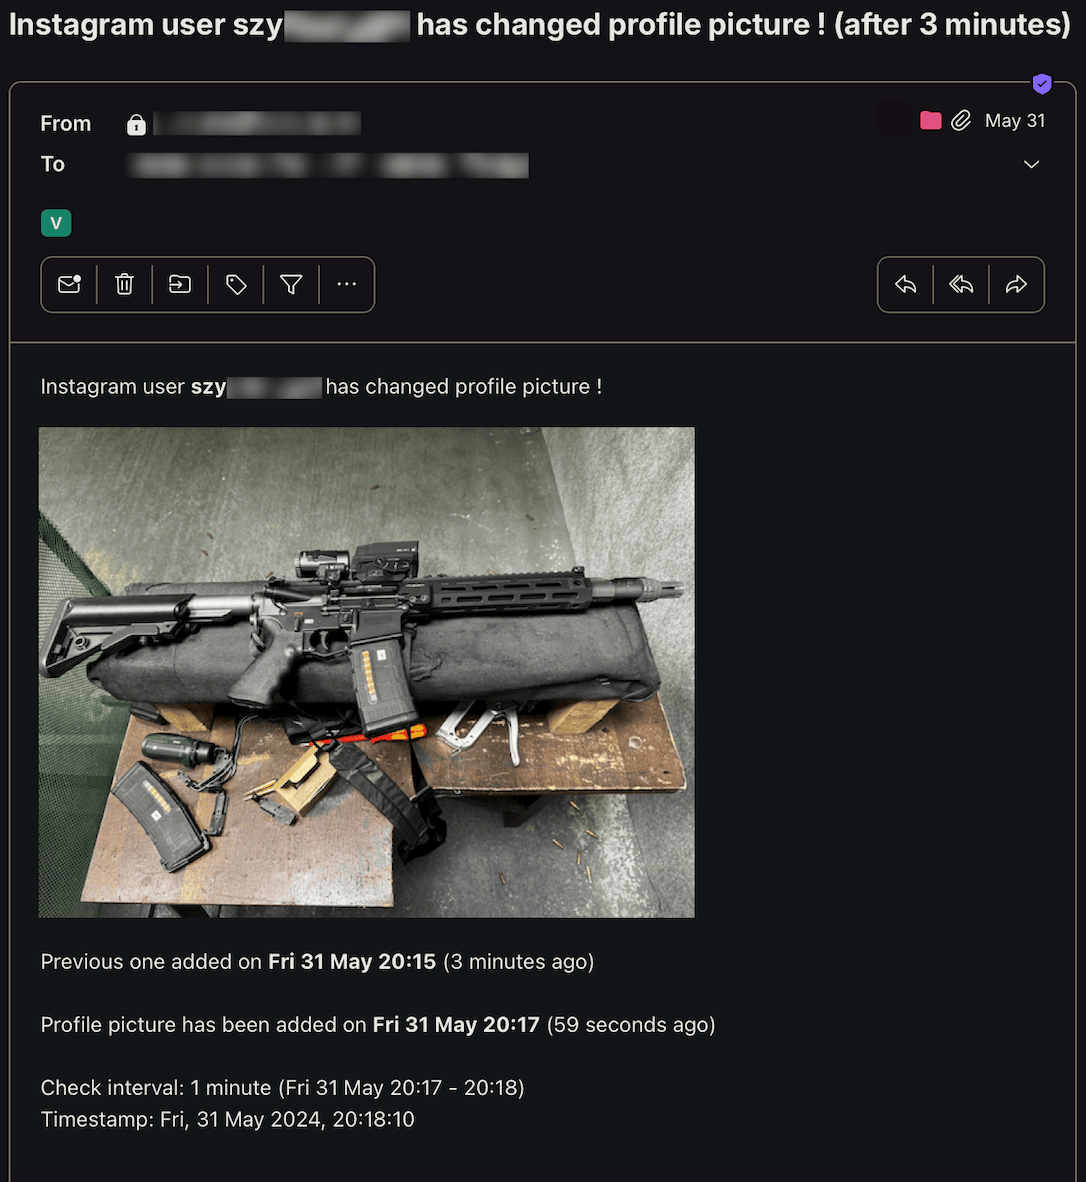
Task: Forward this email
Action: (1017, 284)
